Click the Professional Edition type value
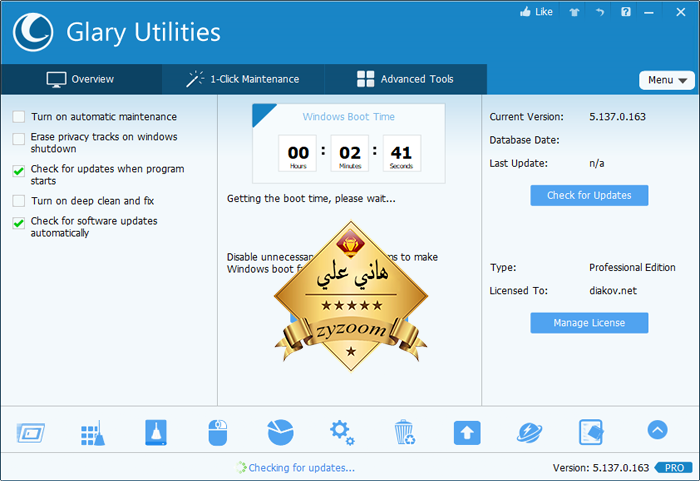This screenshot has height=481, width=700. point(632,268)
